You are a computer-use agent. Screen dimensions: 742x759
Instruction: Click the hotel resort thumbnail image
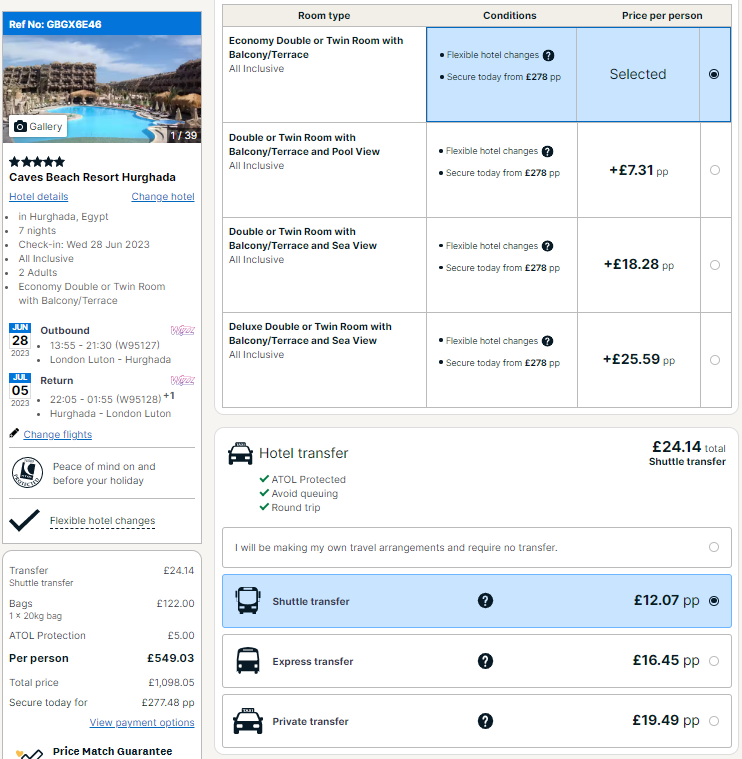click(x=102, y=89)
